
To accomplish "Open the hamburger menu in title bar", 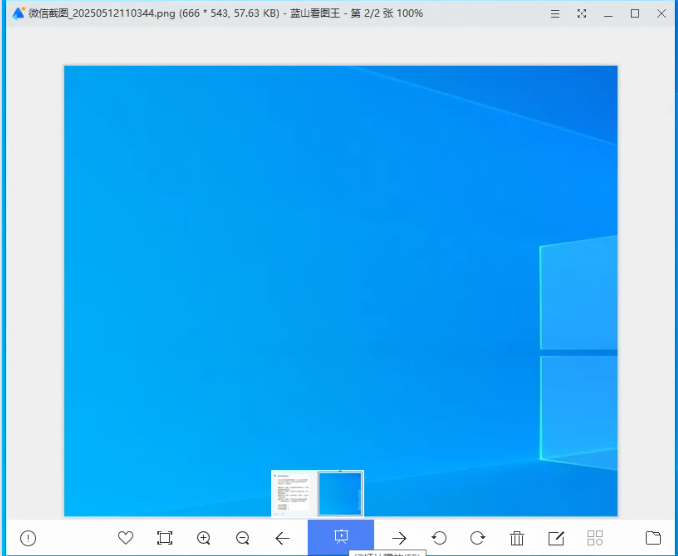I will click(555, 14).
